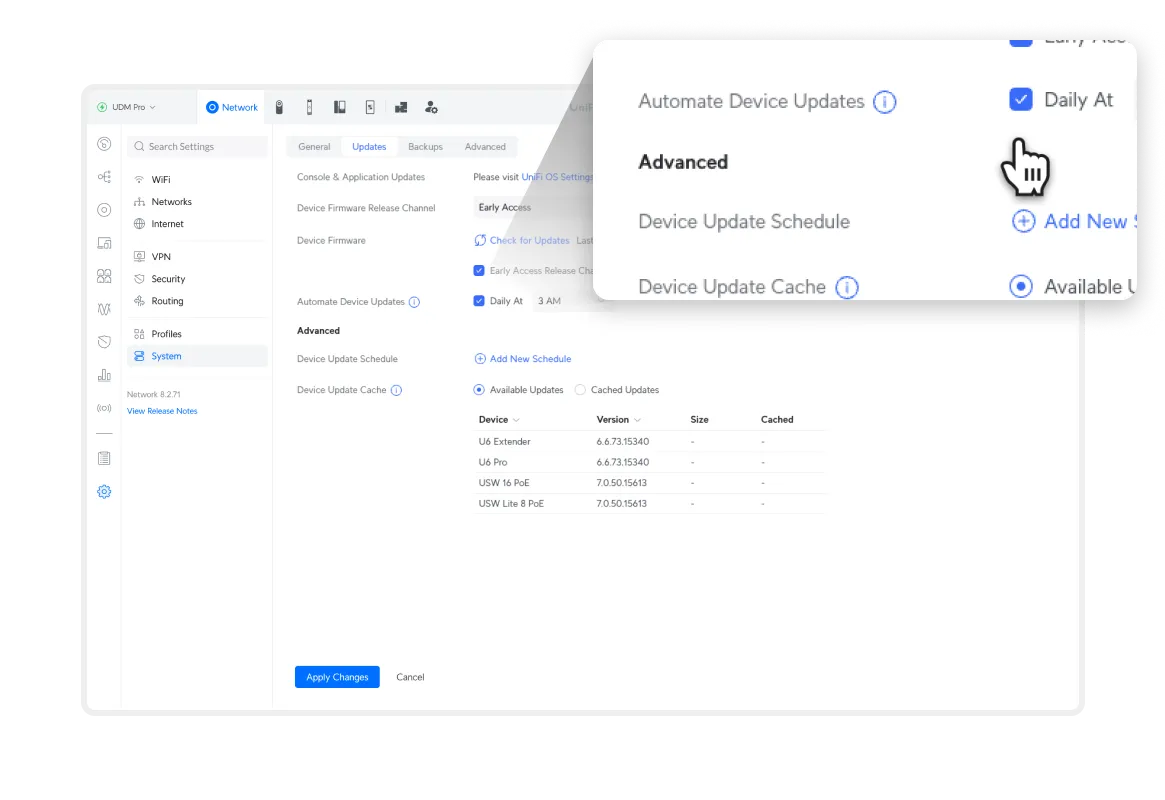Open the General tab
1165x800 pixels.
[x=314, y=146]
